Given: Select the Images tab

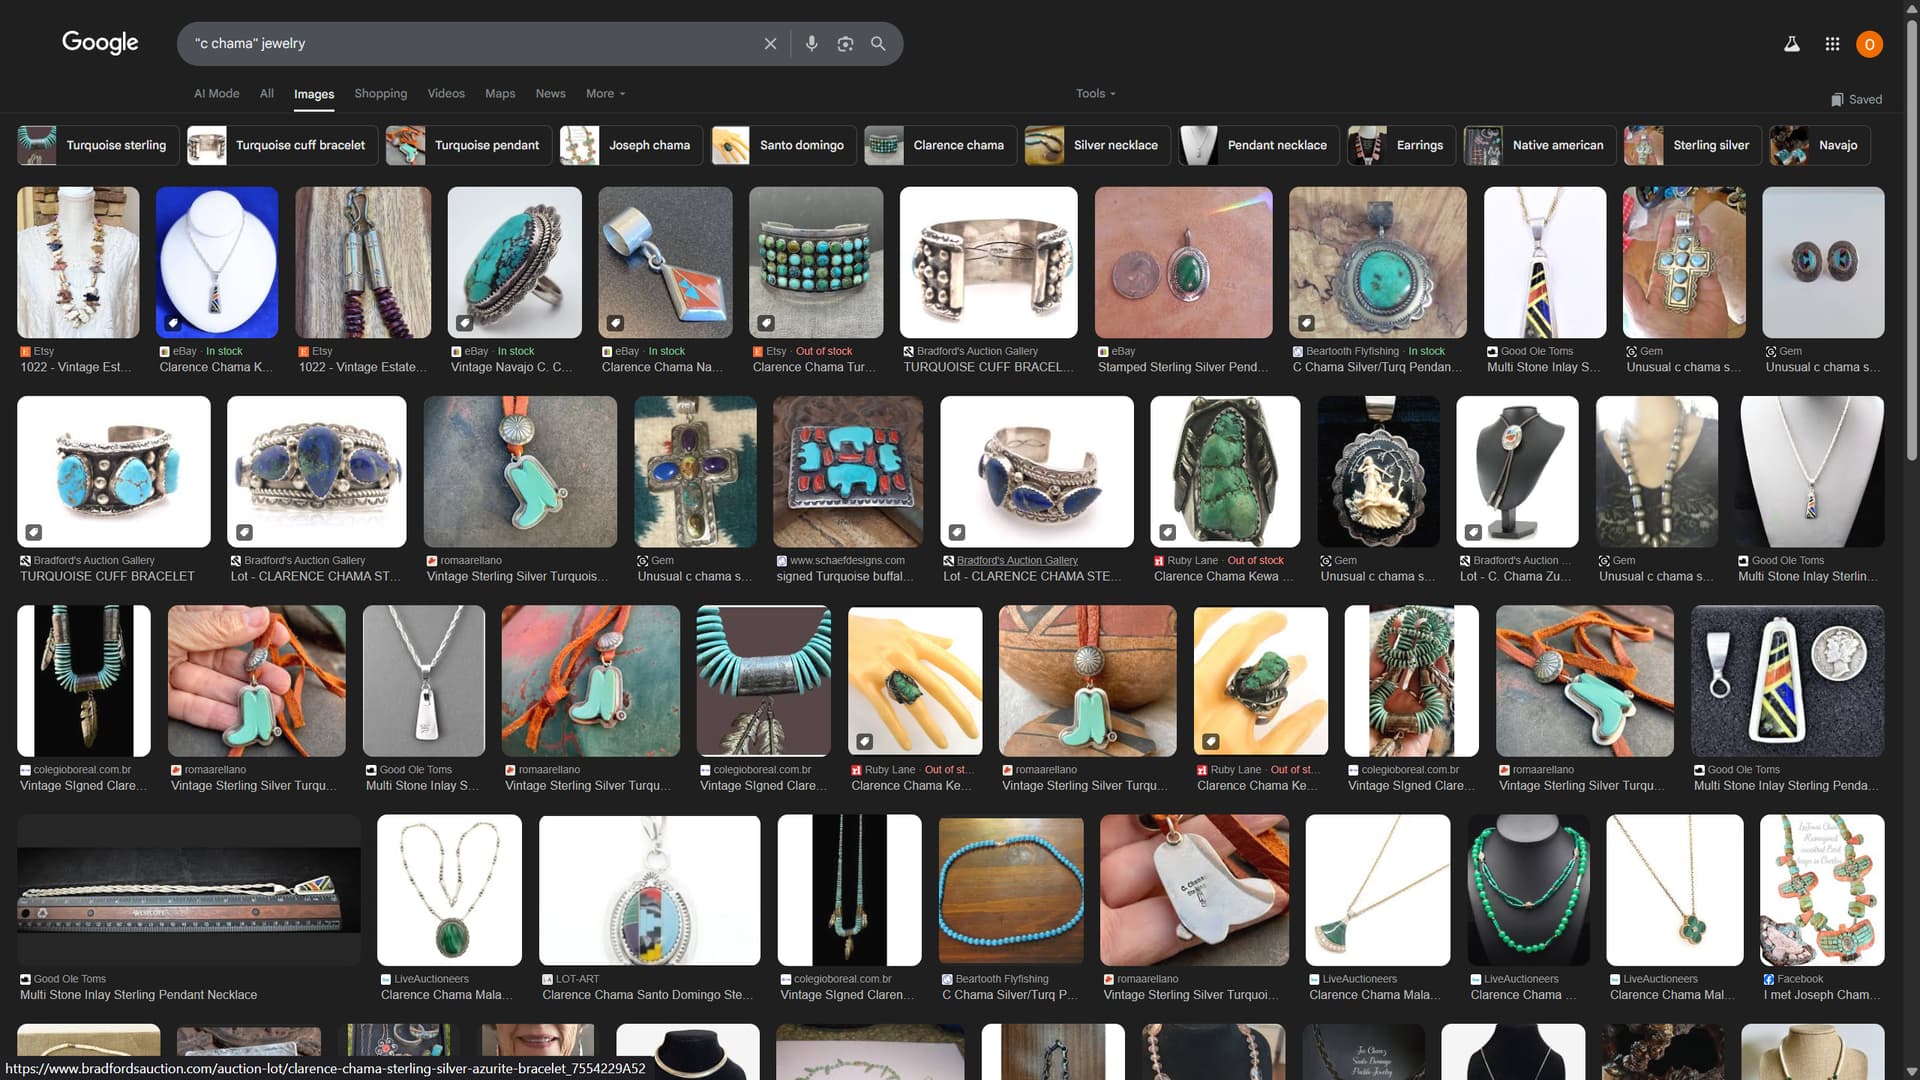Looking at the screenshot, I should click(x=314, y=94).
